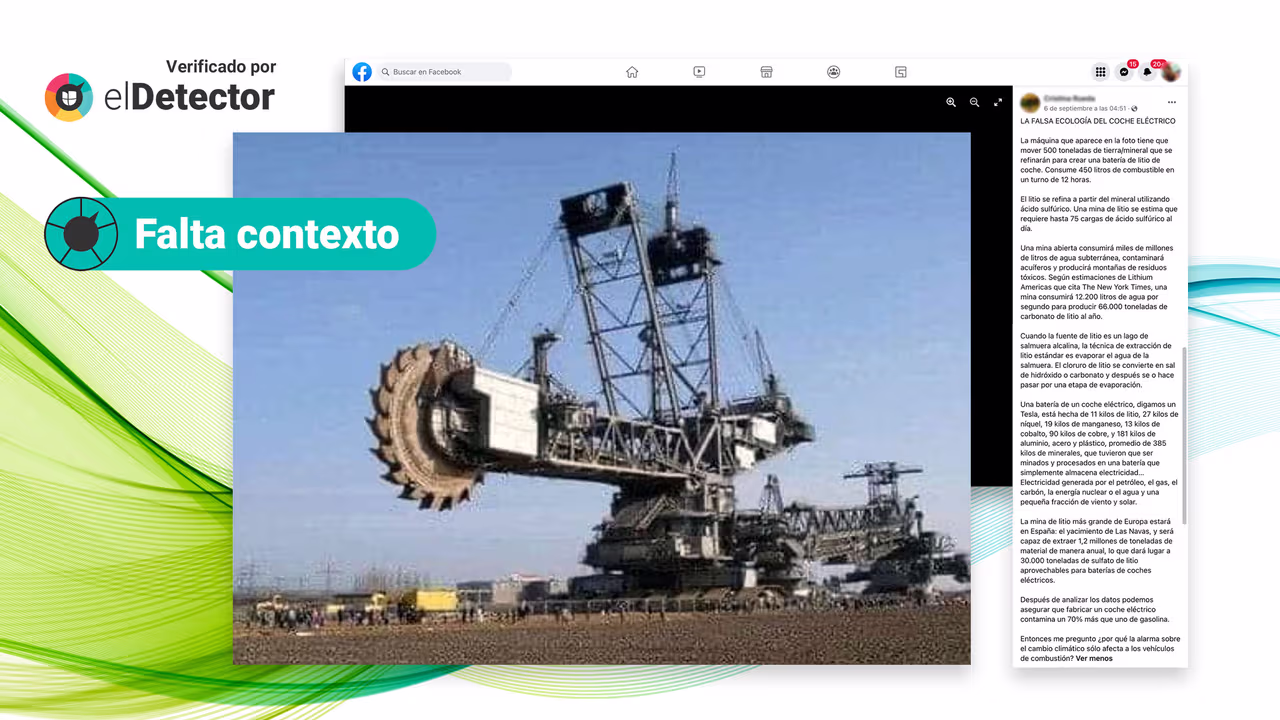Click the paragraph starting 'Entonces me pregunto'
The height and width of the screenshot is (720, 1280).
[x=1100, y=649]
